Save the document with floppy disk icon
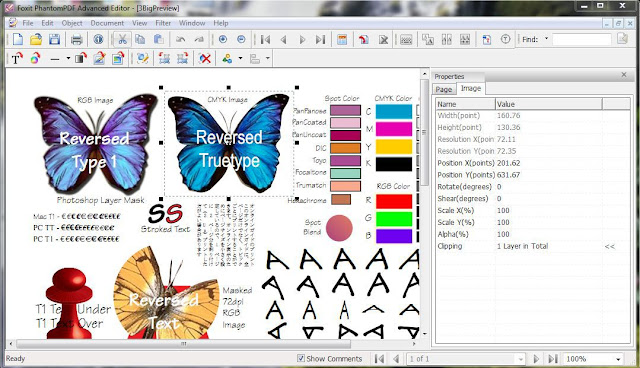Image resolution: width=640 pixels, height=368 pixels. pyautogui.click(x=54, y=39)
